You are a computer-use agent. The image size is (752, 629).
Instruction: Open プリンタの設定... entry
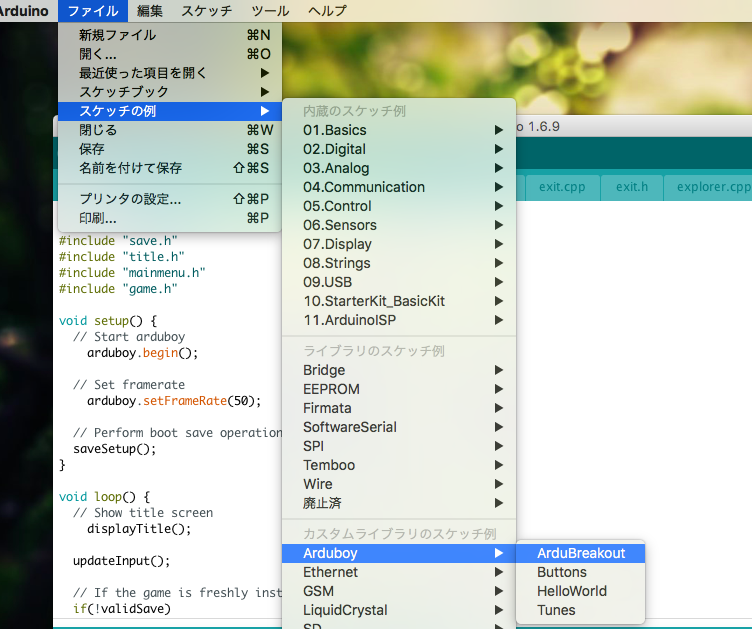170,198
